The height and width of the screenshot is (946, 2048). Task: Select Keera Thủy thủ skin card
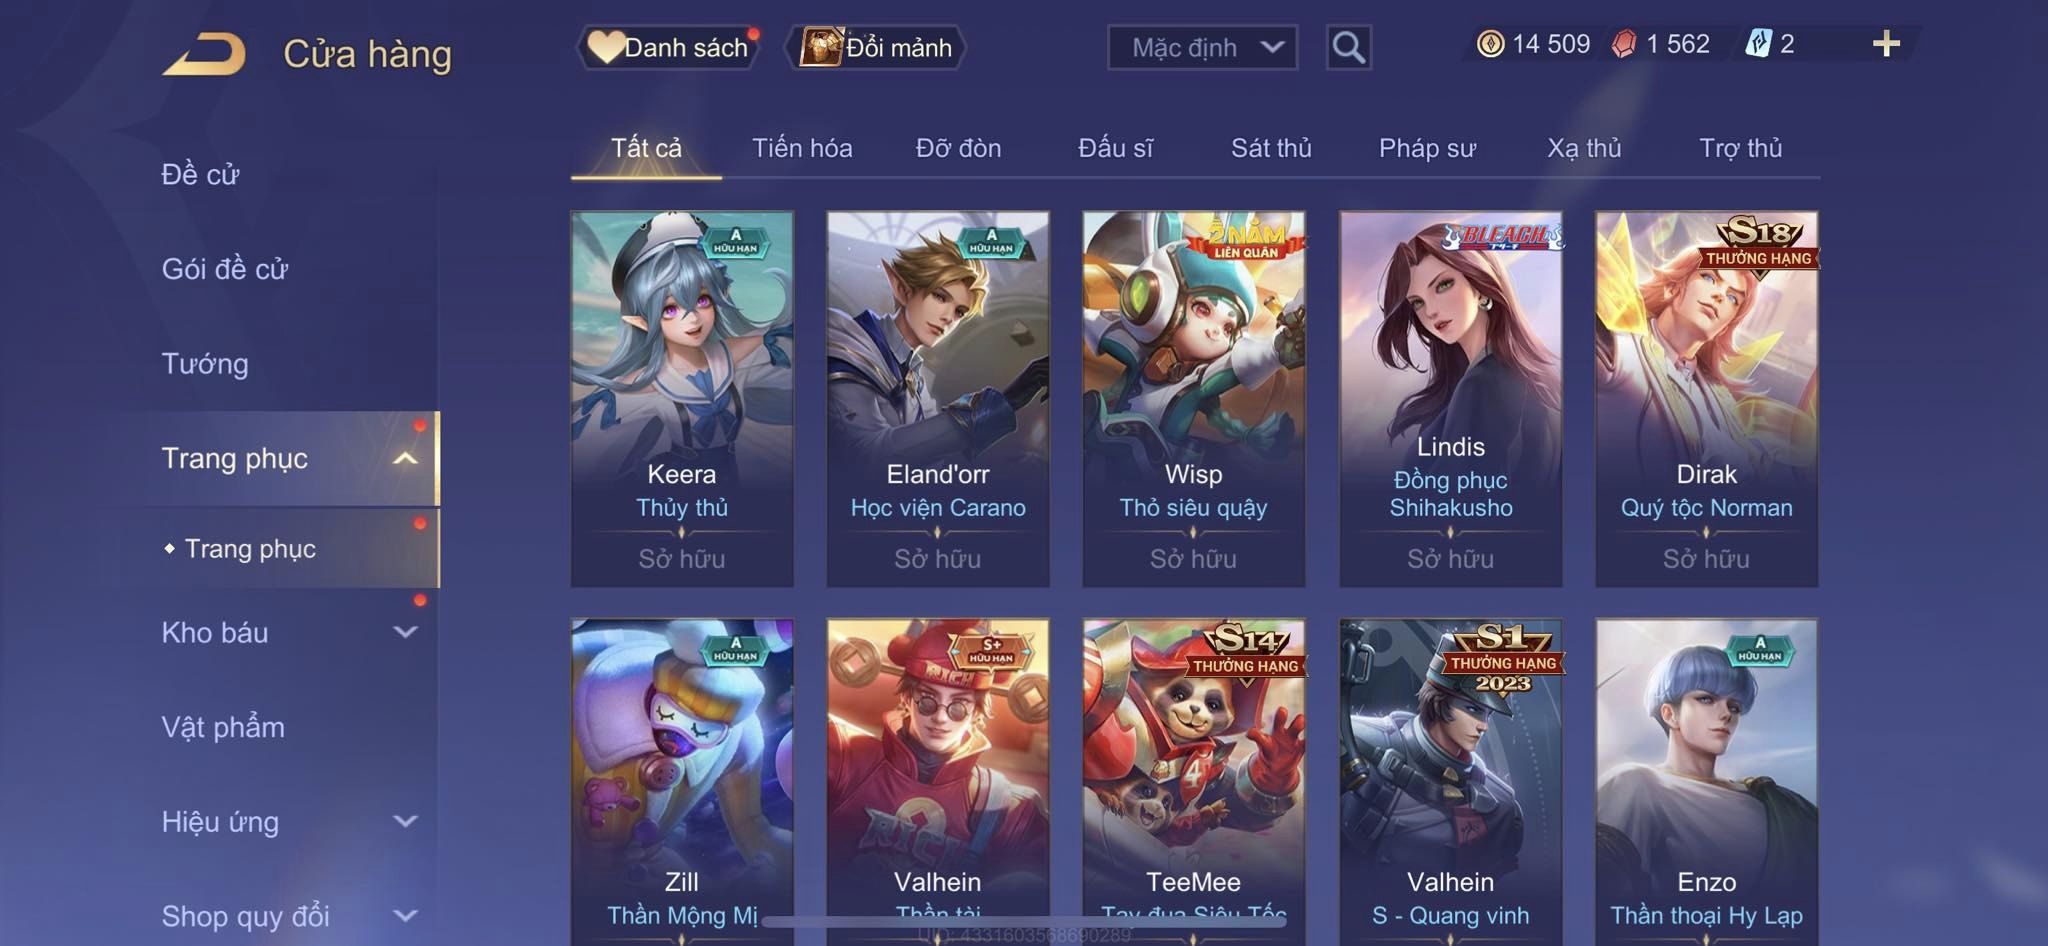pyautogui.click(x=682, y=399)
